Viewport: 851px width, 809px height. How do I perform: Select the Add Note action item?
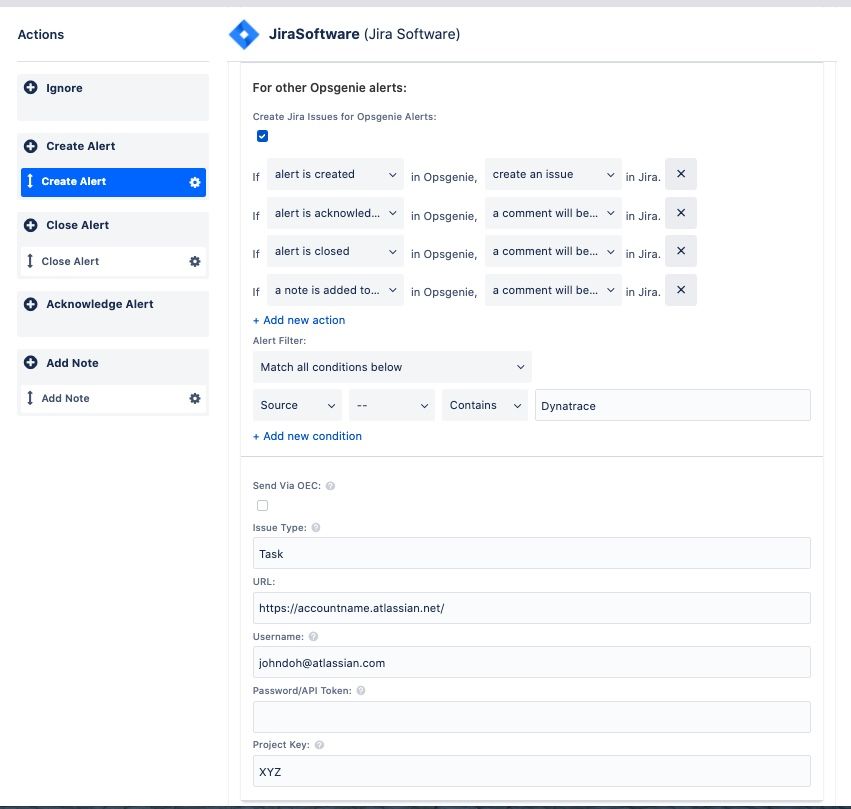click(x=113, y=398)
